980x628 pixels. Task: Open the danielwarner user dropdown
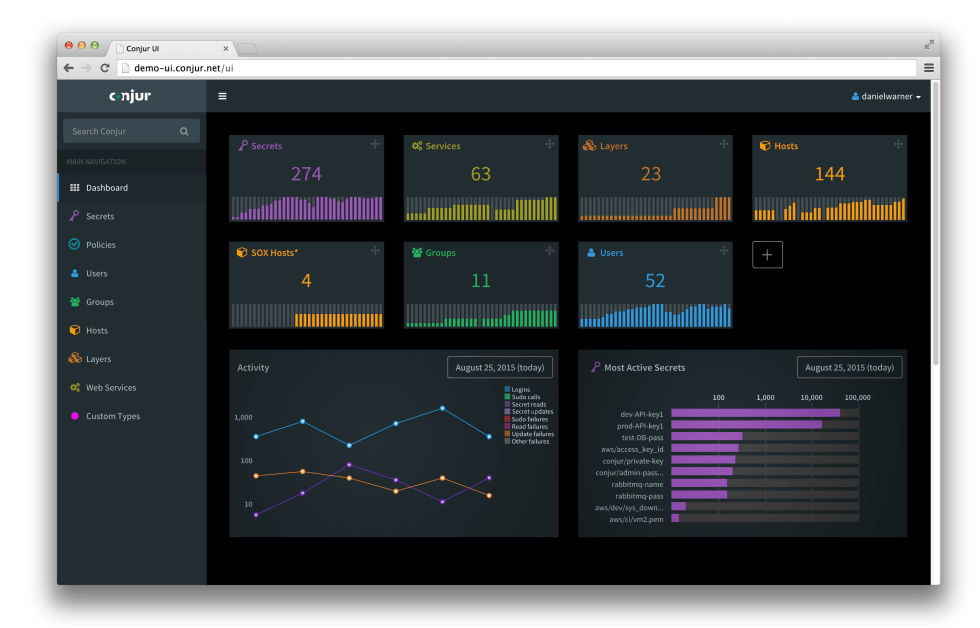click(x=886, y=97)
